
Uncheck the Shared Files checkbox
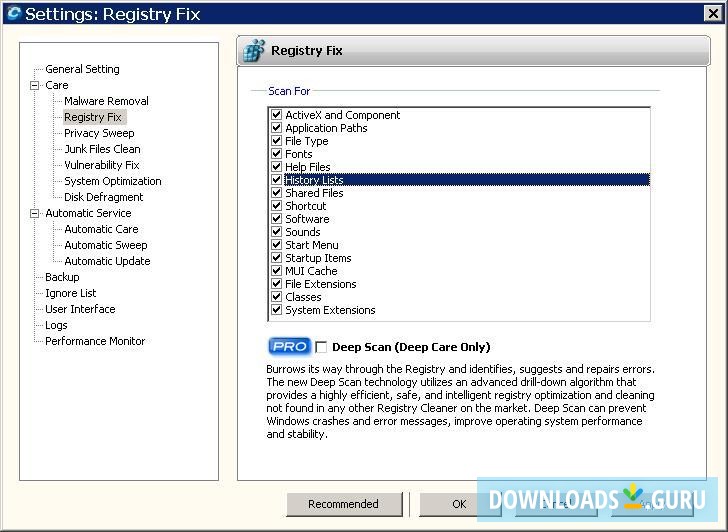point(277,192)
